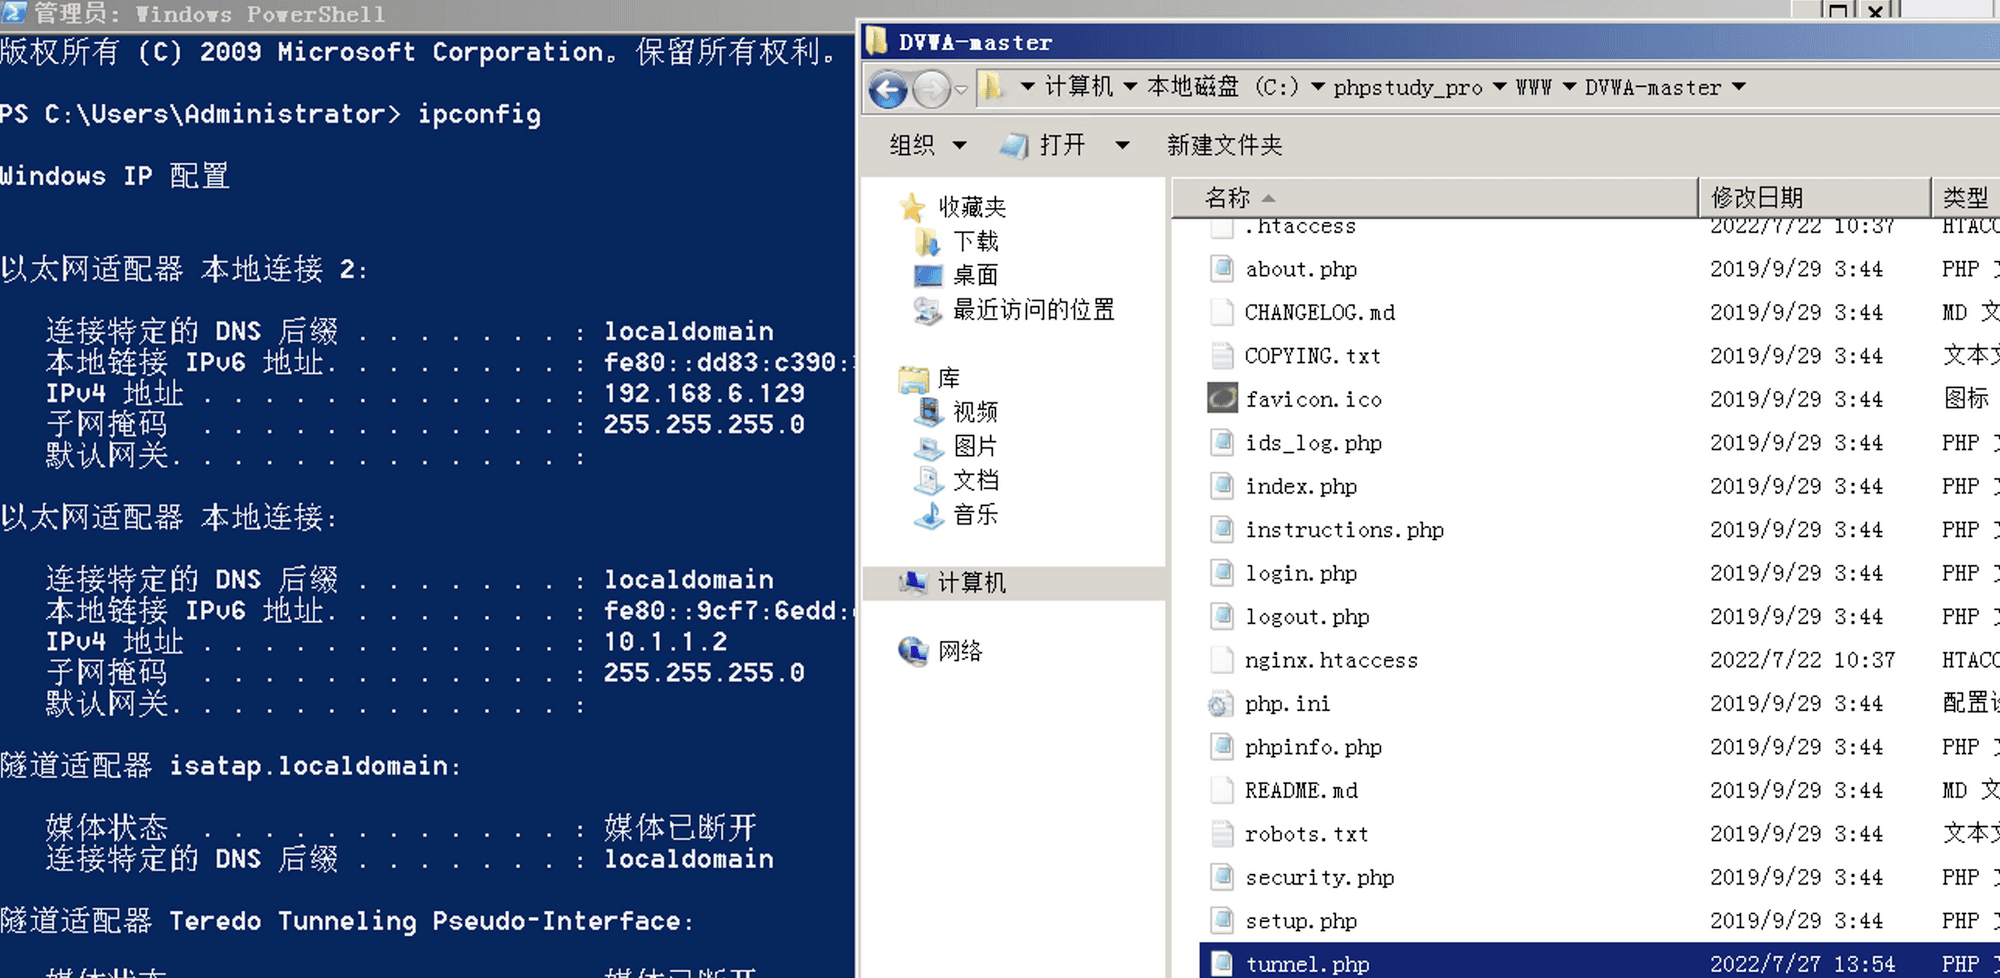Click 本地磁盘 (C:) in the address breadcrumb
2000x978 pixels.
pos(1223,87)
